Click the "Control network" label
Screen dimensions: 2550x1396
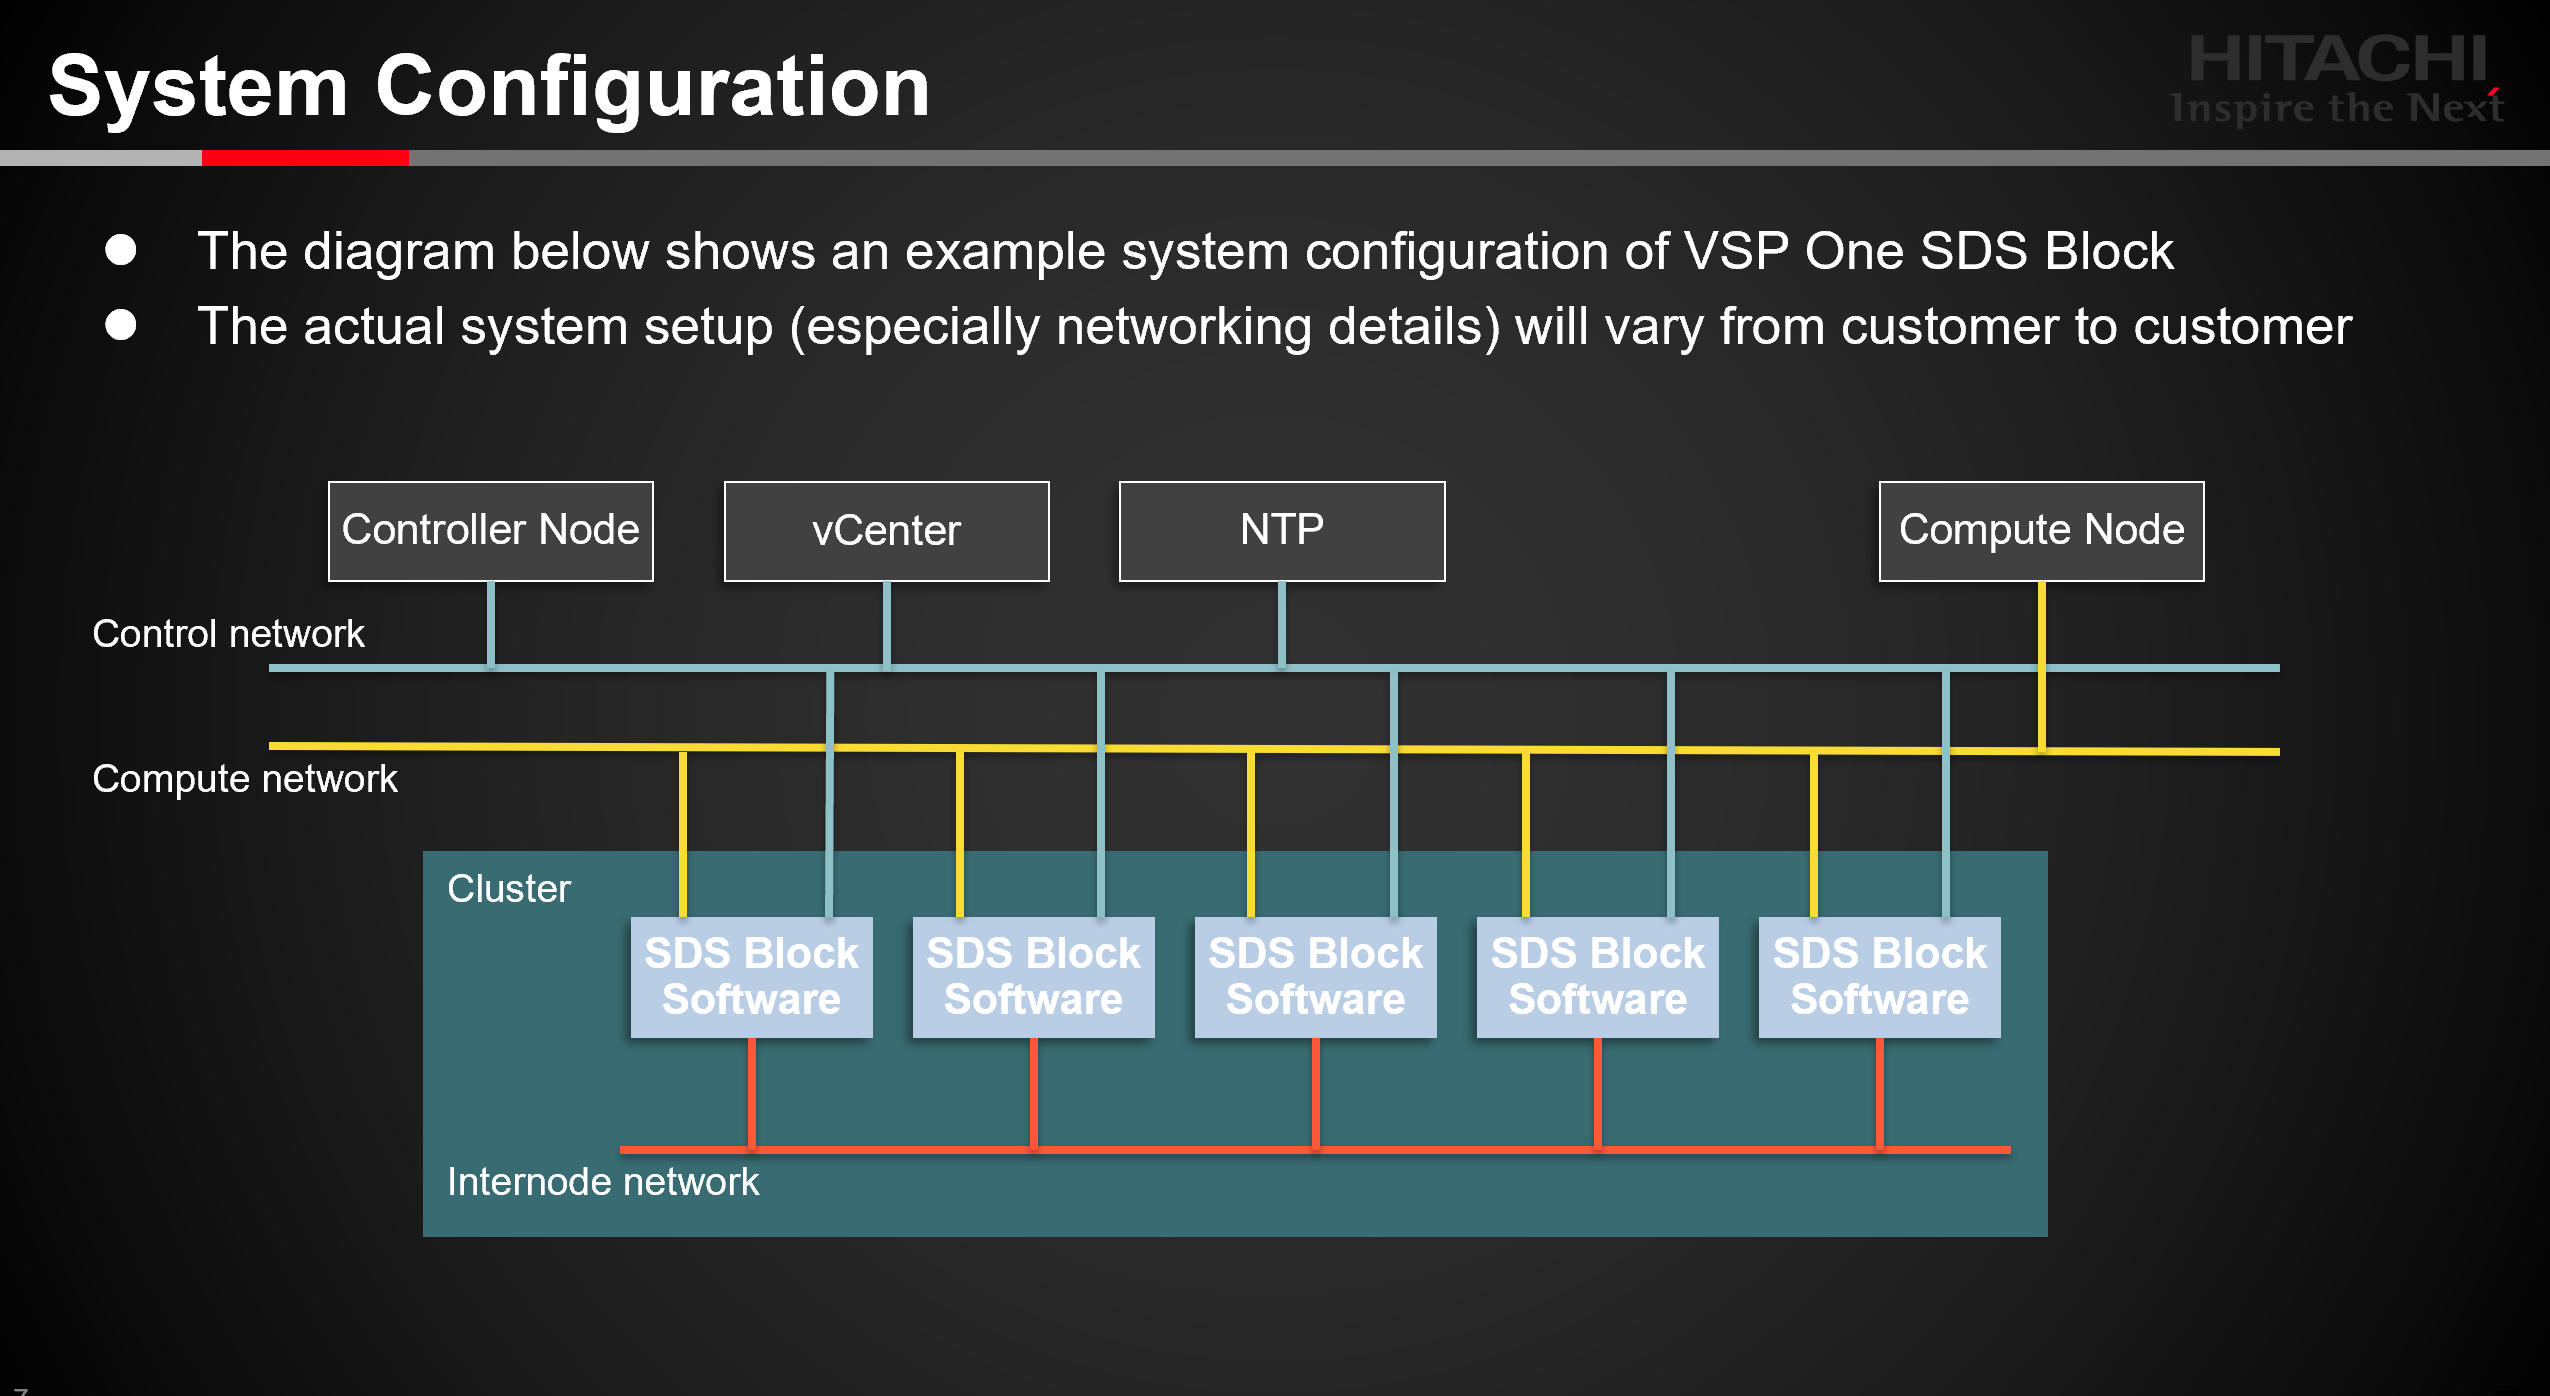(x=229, y=634)
